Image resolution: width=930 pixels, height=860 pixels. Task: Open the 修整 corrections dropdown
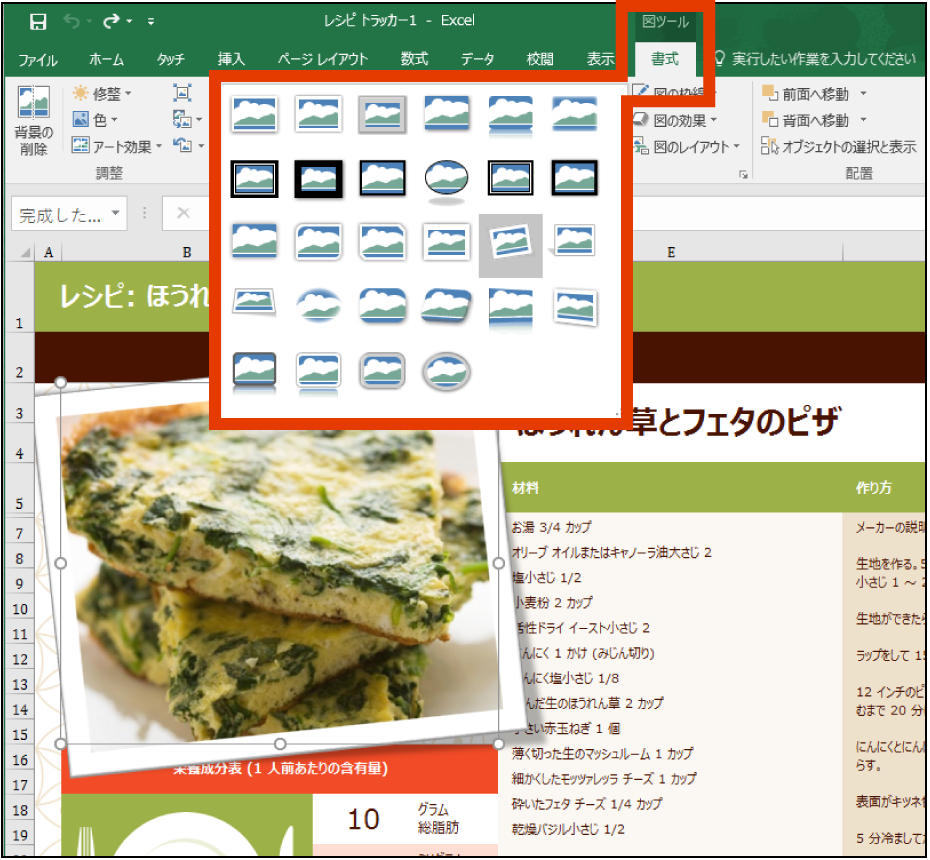(101, 94)
